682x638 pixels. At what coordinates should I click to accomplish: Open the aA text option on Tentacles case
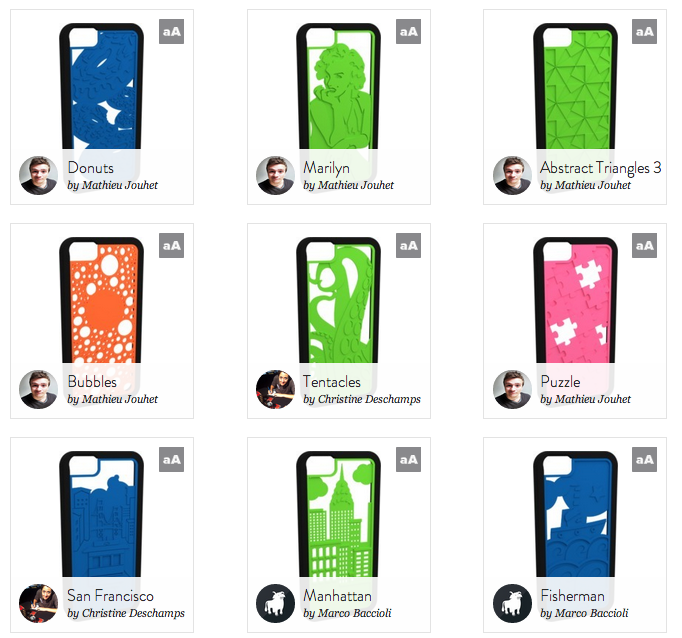(x=408, y=245)
